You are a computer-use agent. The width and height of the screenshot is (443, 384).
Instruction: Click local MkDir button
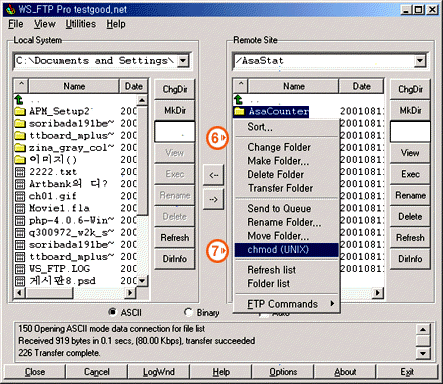[175, 110]
